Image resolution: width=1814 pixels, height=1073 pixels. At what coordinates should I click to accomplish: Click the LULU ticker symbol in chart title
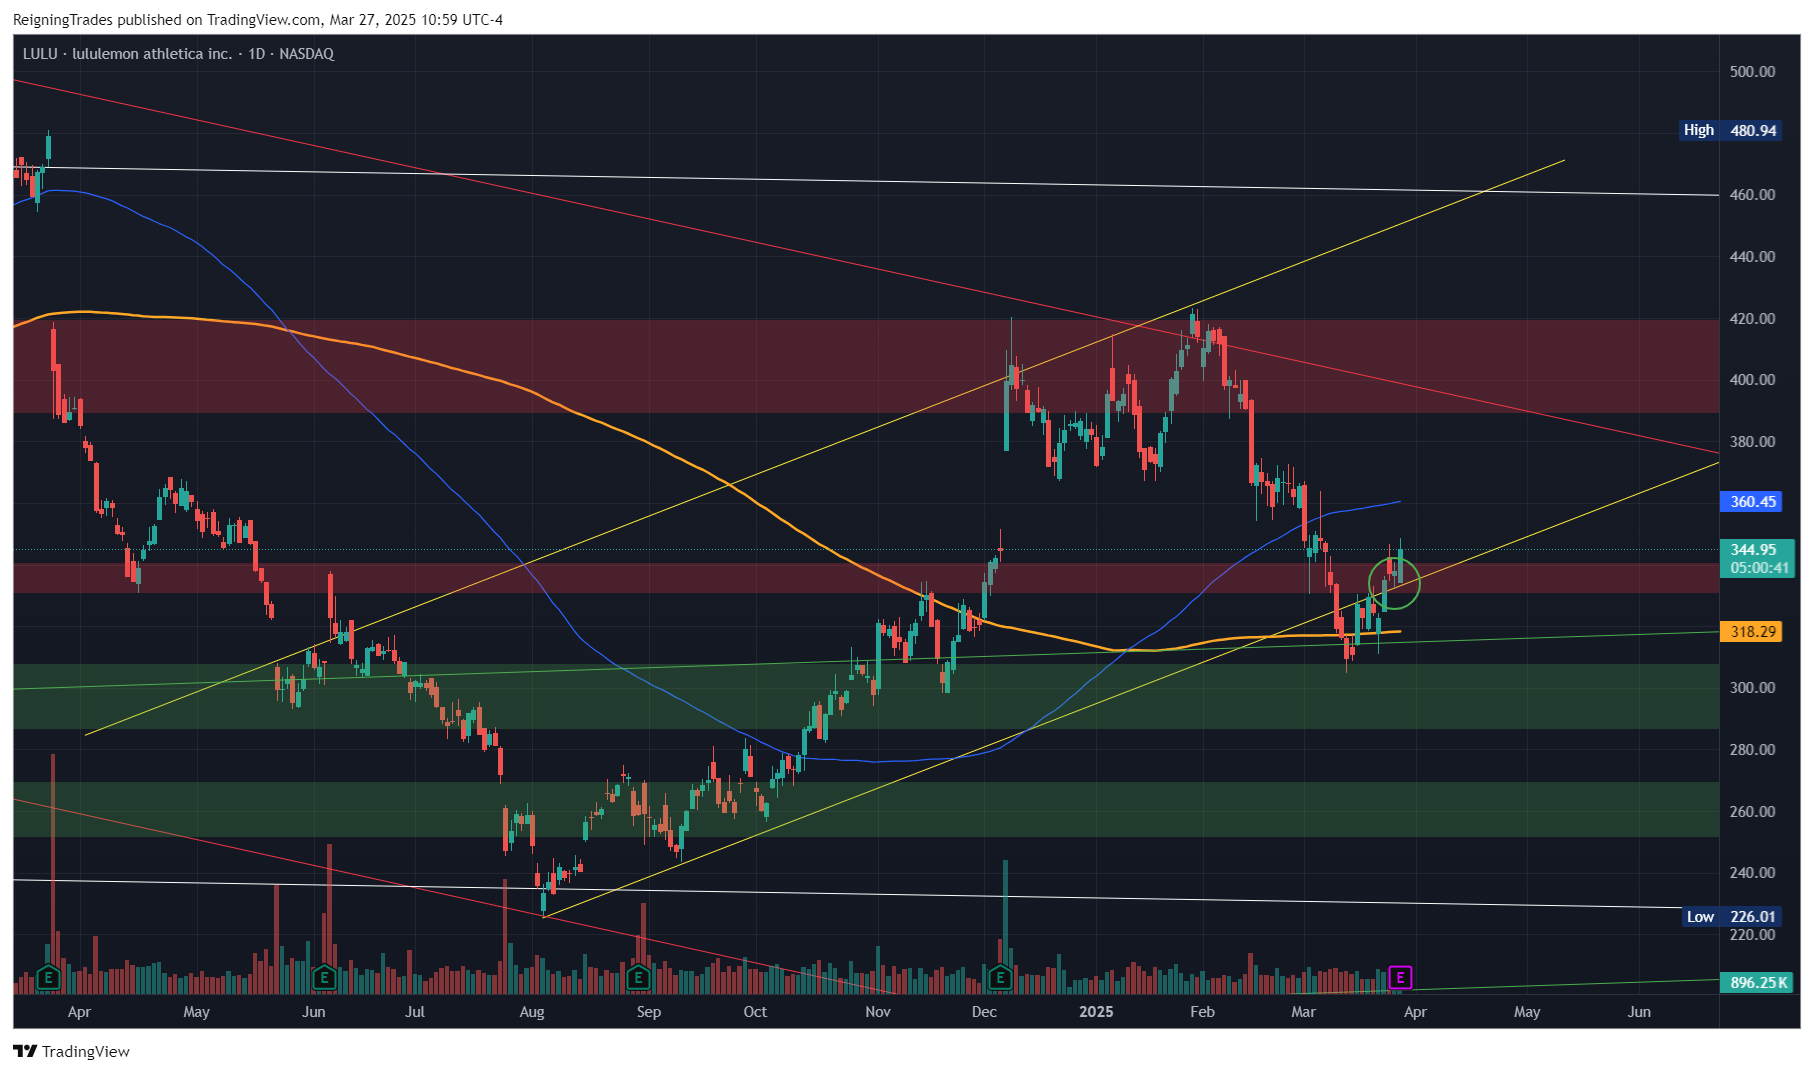pyautogui.click(x=40, y=54)
